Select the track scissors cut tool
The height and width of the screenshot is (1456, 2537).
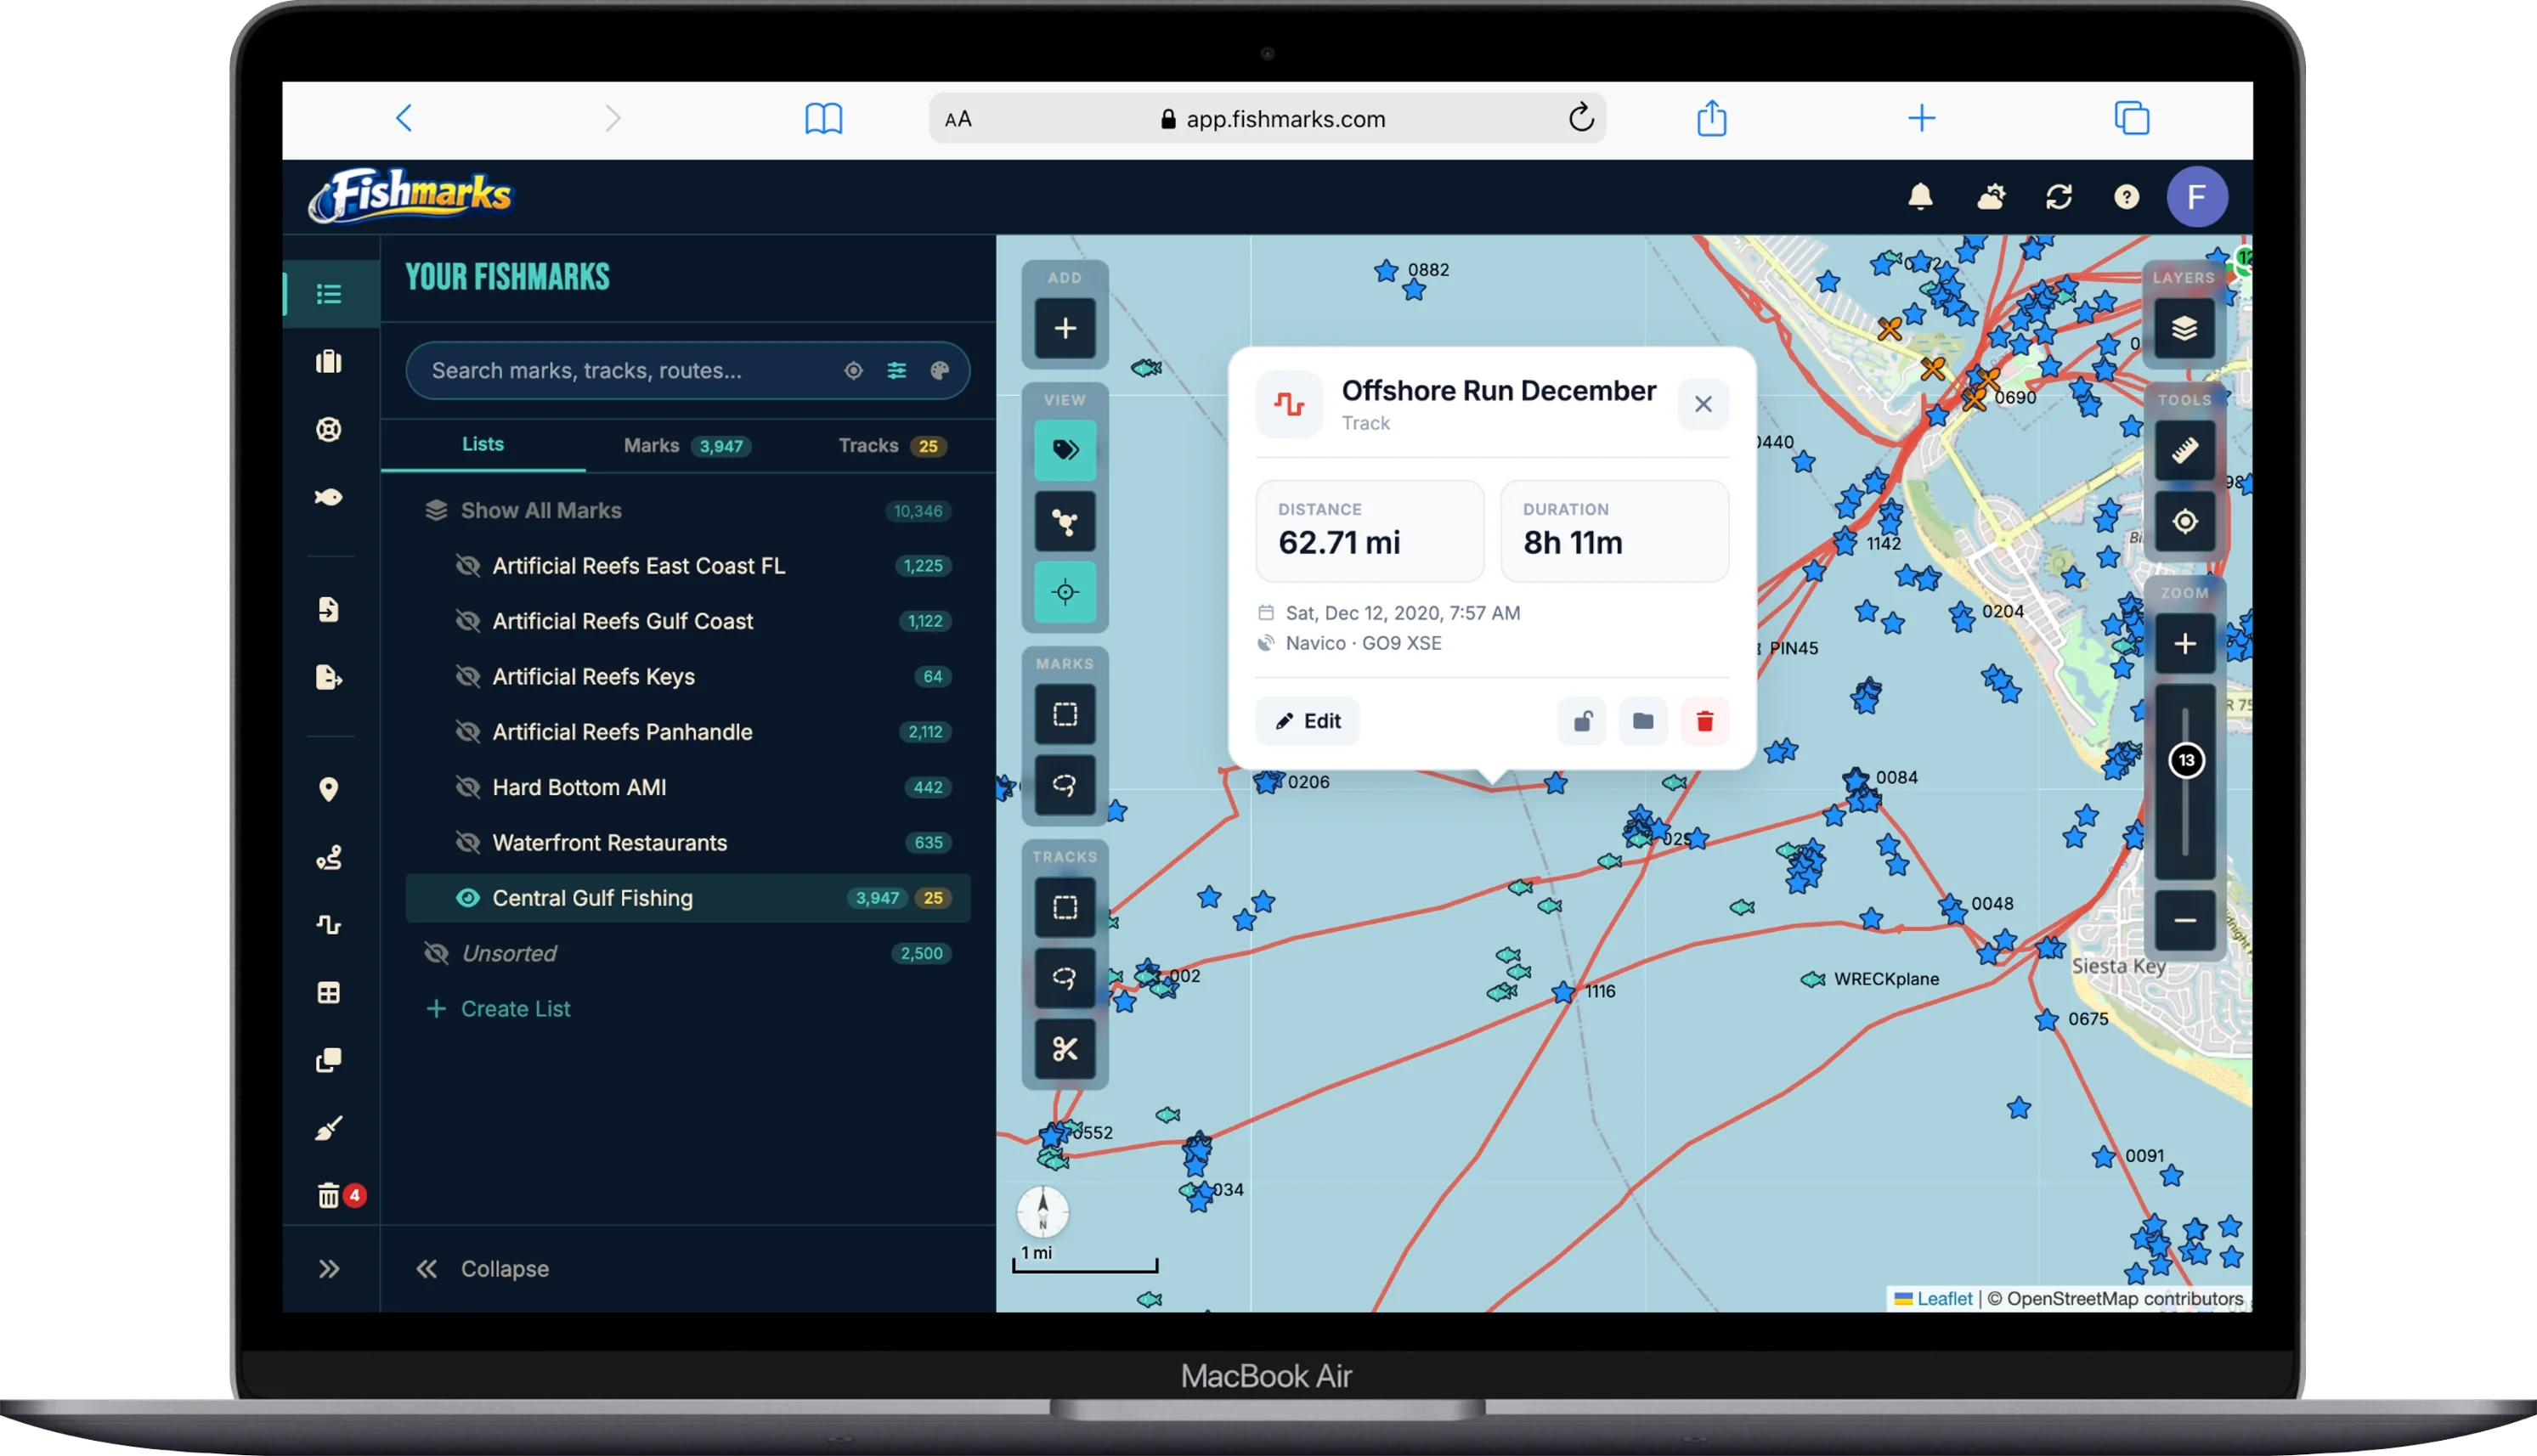(1065, 1049)
